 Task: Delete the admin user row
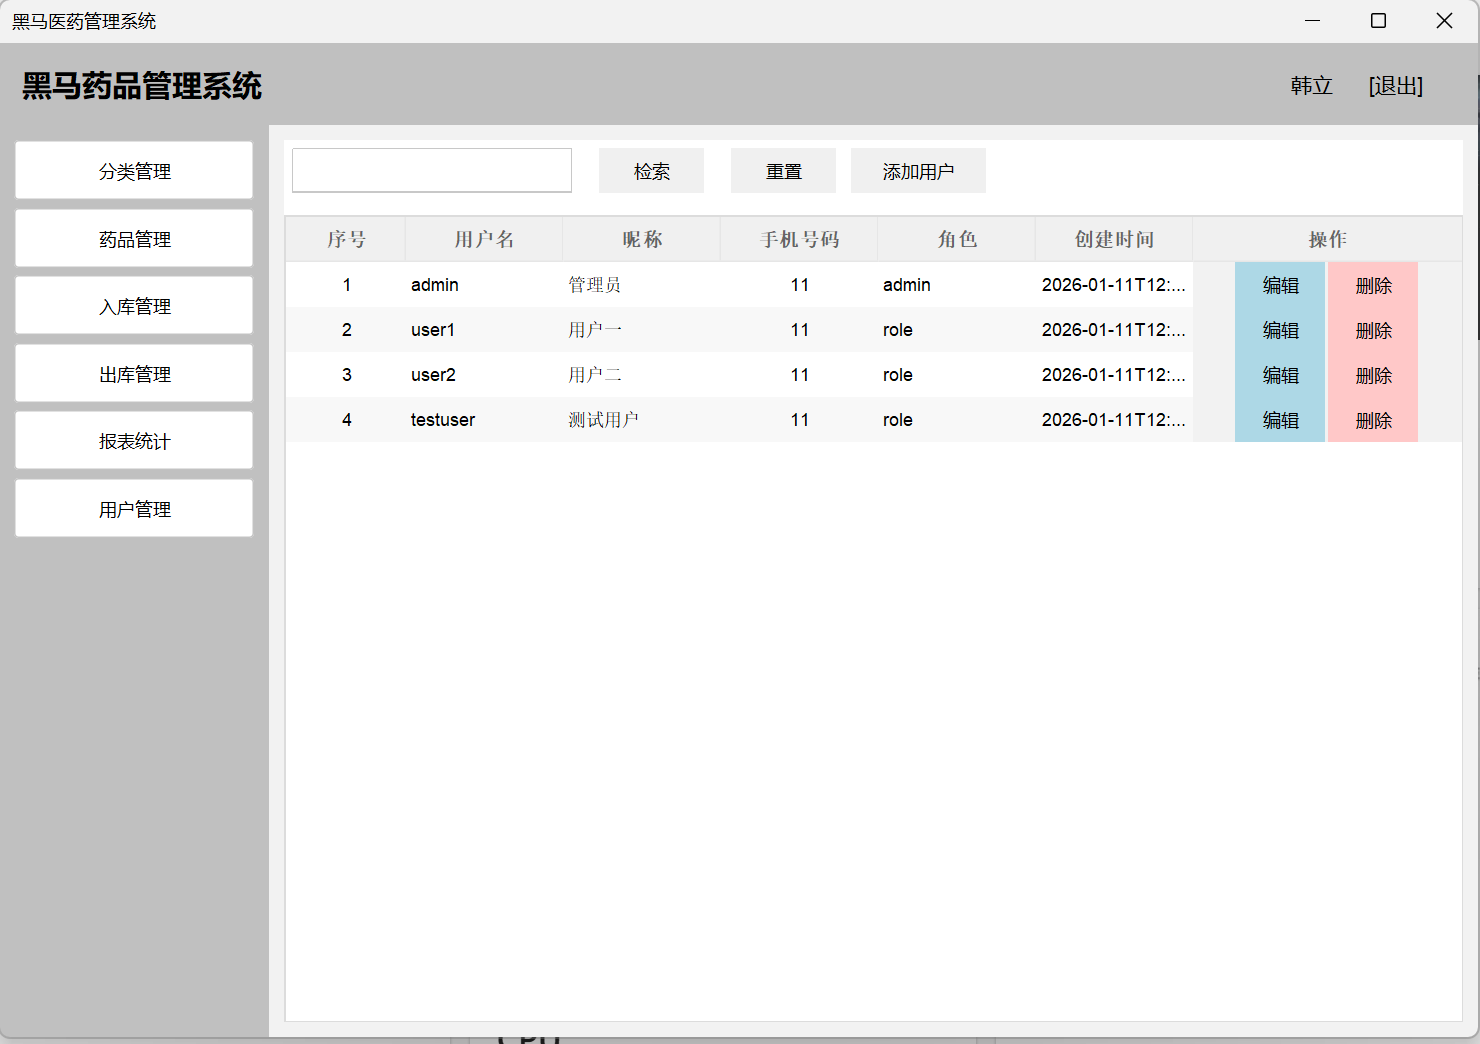[x=1372, y=285]
